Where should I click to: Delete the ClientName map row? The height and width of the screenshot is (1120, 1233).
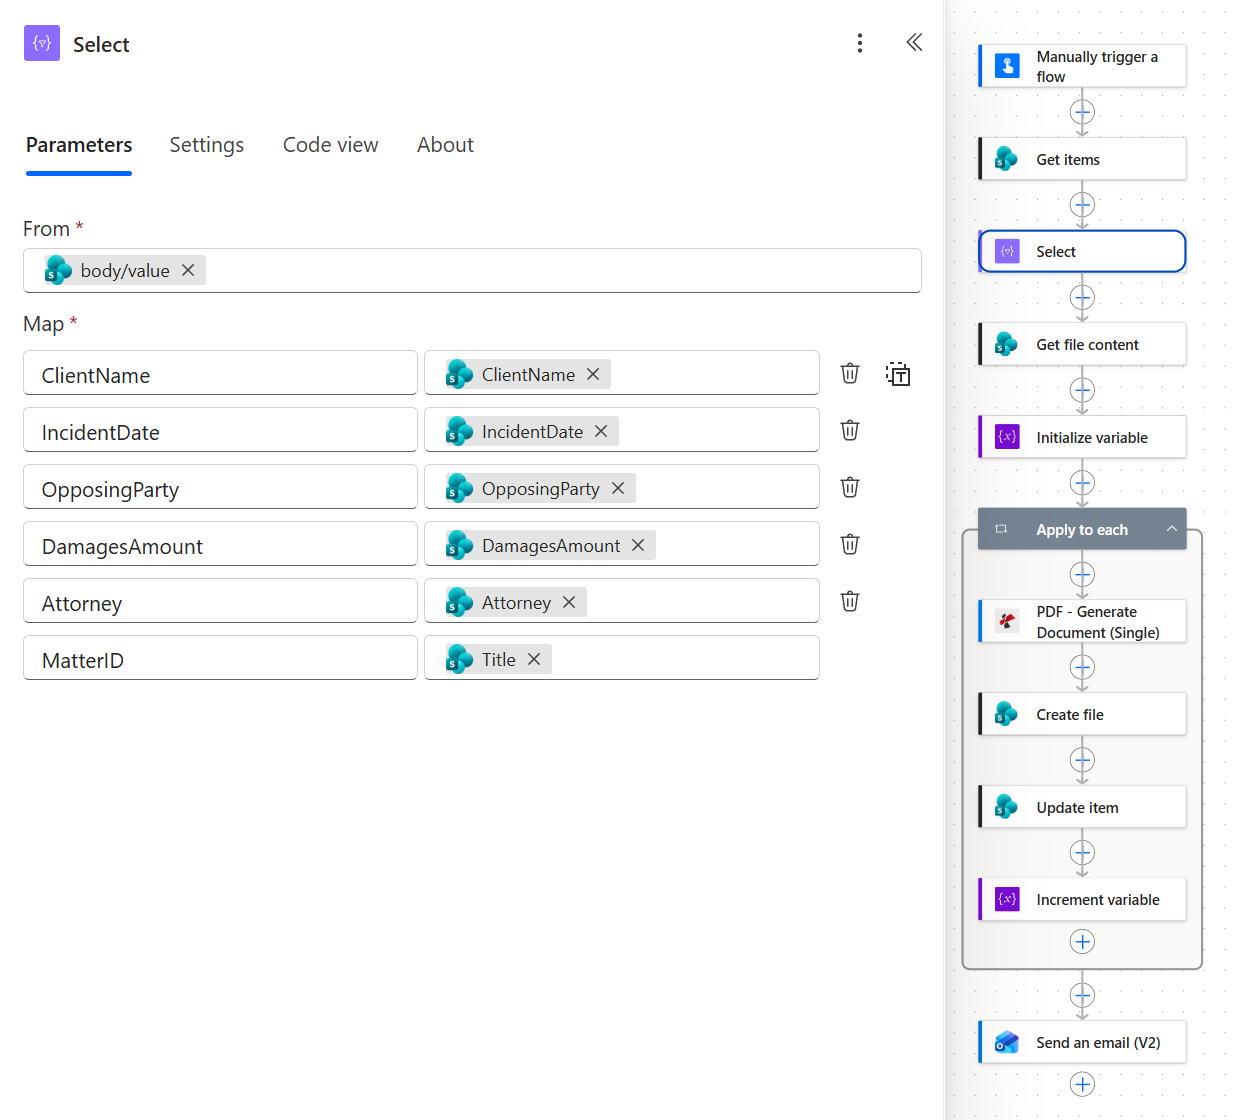850,373
